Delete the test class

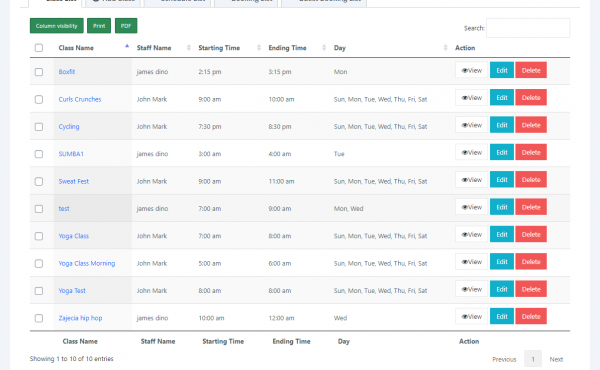pyautogui.click(x=531, y=207)
